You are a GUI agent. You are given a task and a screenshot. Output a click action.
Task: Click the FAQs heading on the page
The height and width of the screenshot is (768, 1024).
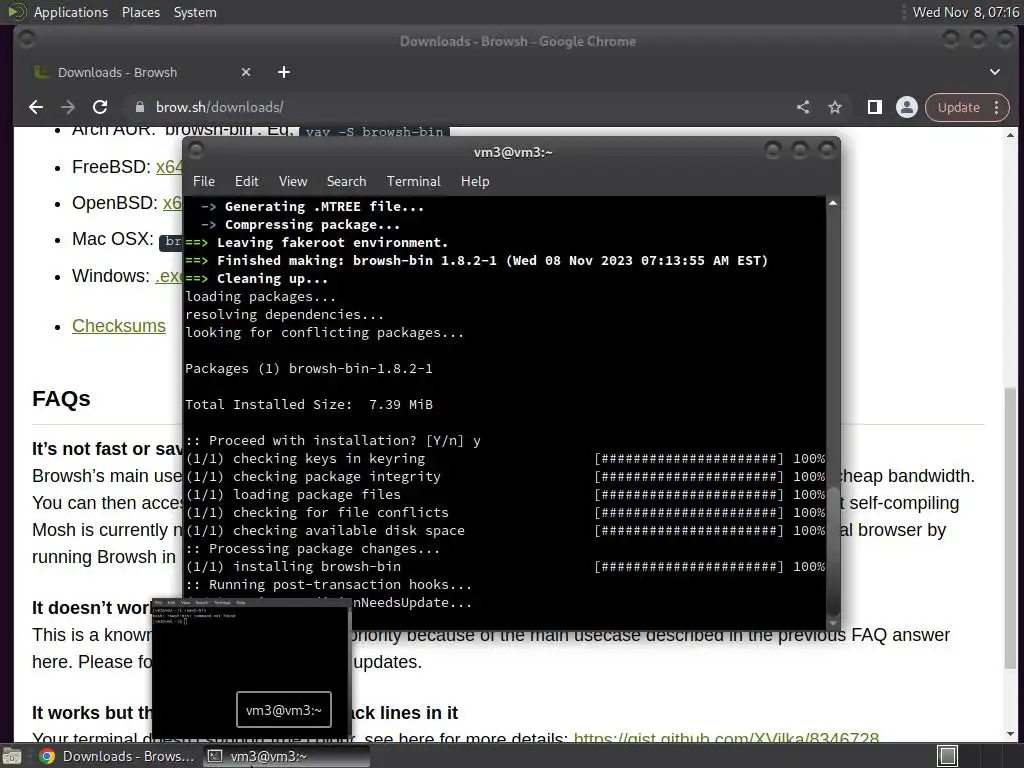click(x=61, y=398)
